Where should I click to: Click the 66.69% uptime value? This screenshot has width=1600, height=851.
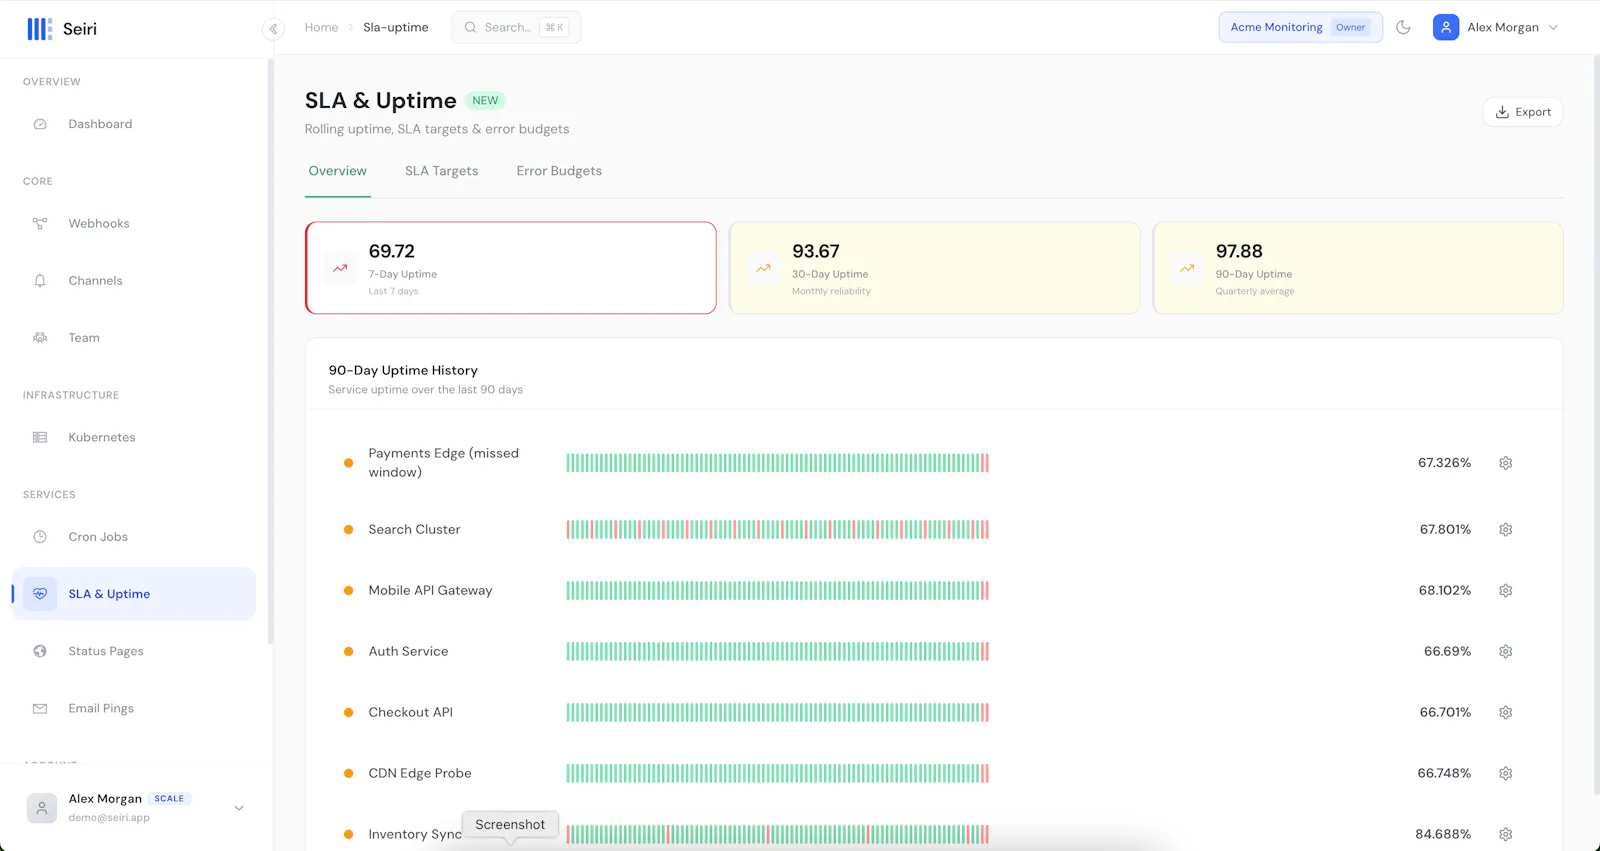(1447, 652)
